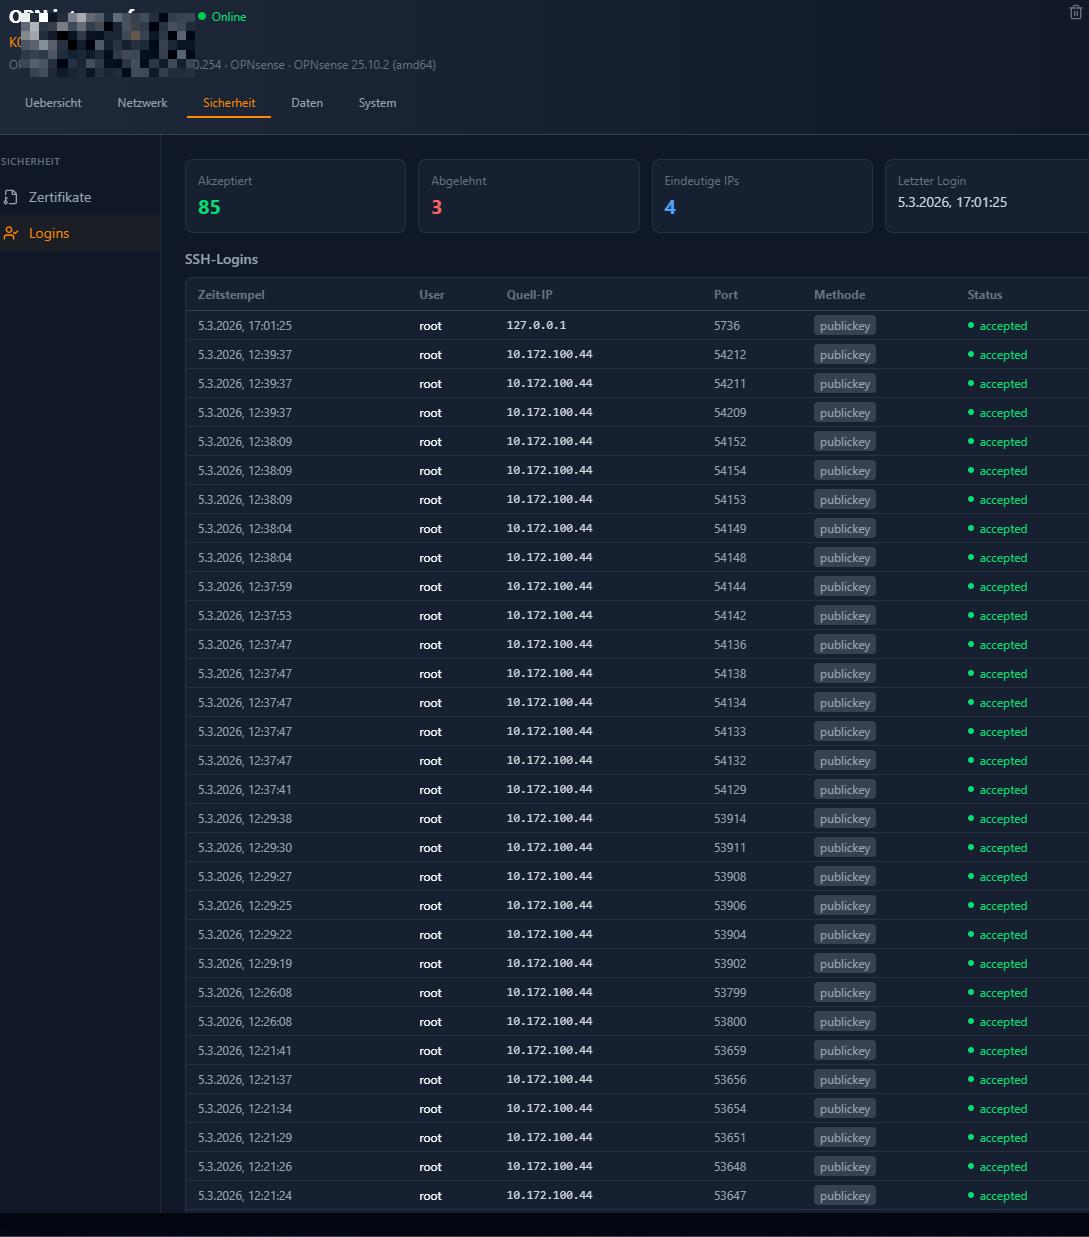
Task: Click the Abgelehnt 3 stat card
Action: (x=528, y=196)
